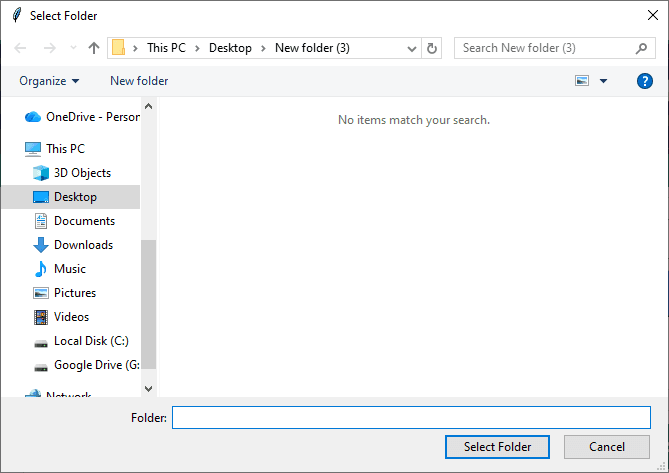Click into the Folder name field
669x473 pixels.
[411, 418]
